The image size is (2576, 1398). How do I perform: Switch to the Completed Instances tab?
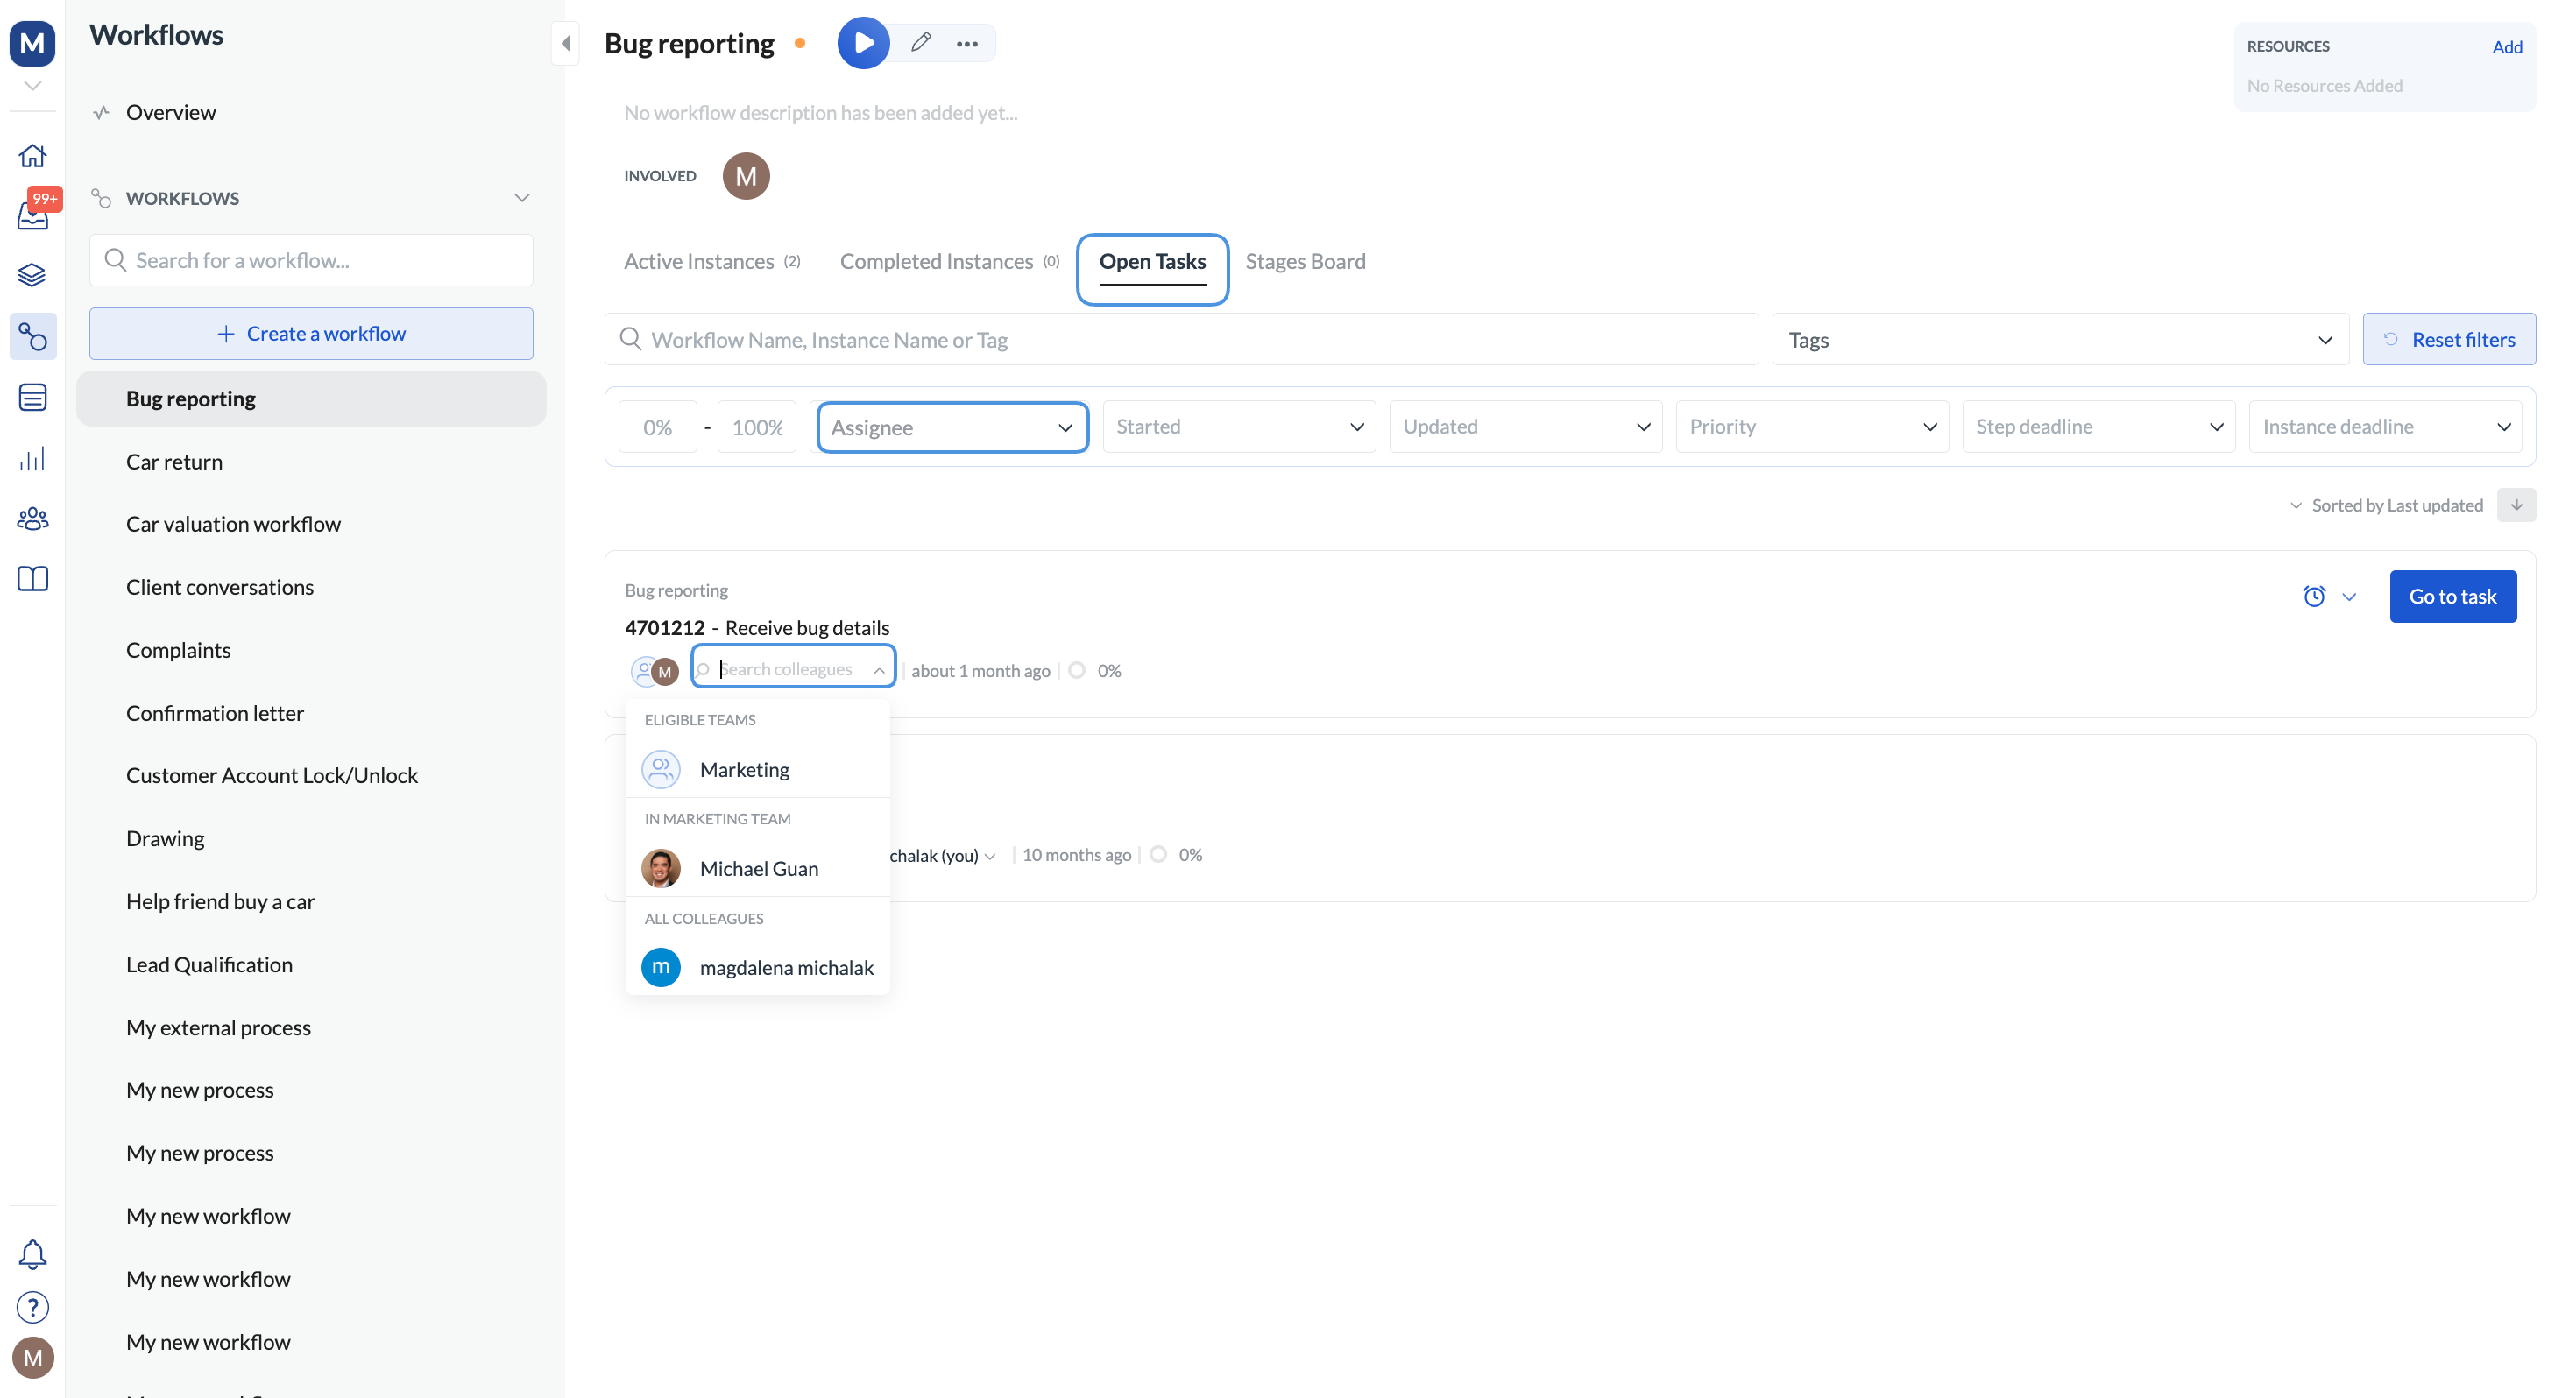point(936,261)
